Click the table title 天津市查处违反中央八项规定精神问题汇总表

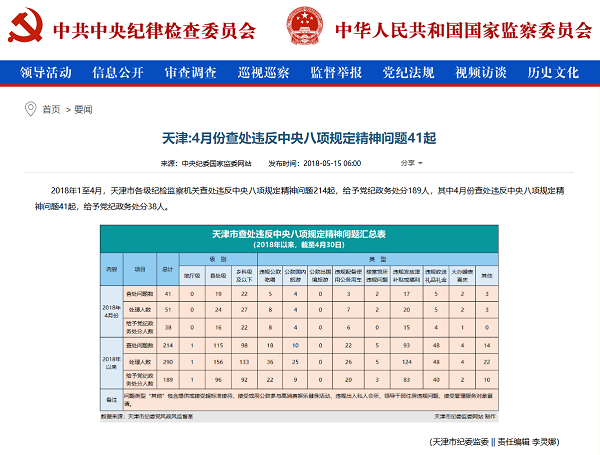(x=299, y=234)
